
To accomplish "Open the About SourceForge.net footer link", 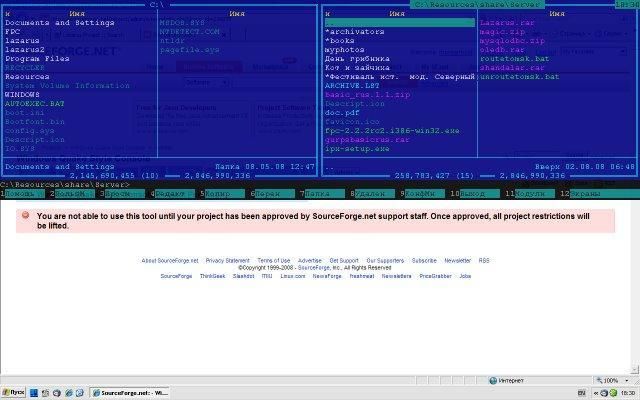I will click(170, 260).
